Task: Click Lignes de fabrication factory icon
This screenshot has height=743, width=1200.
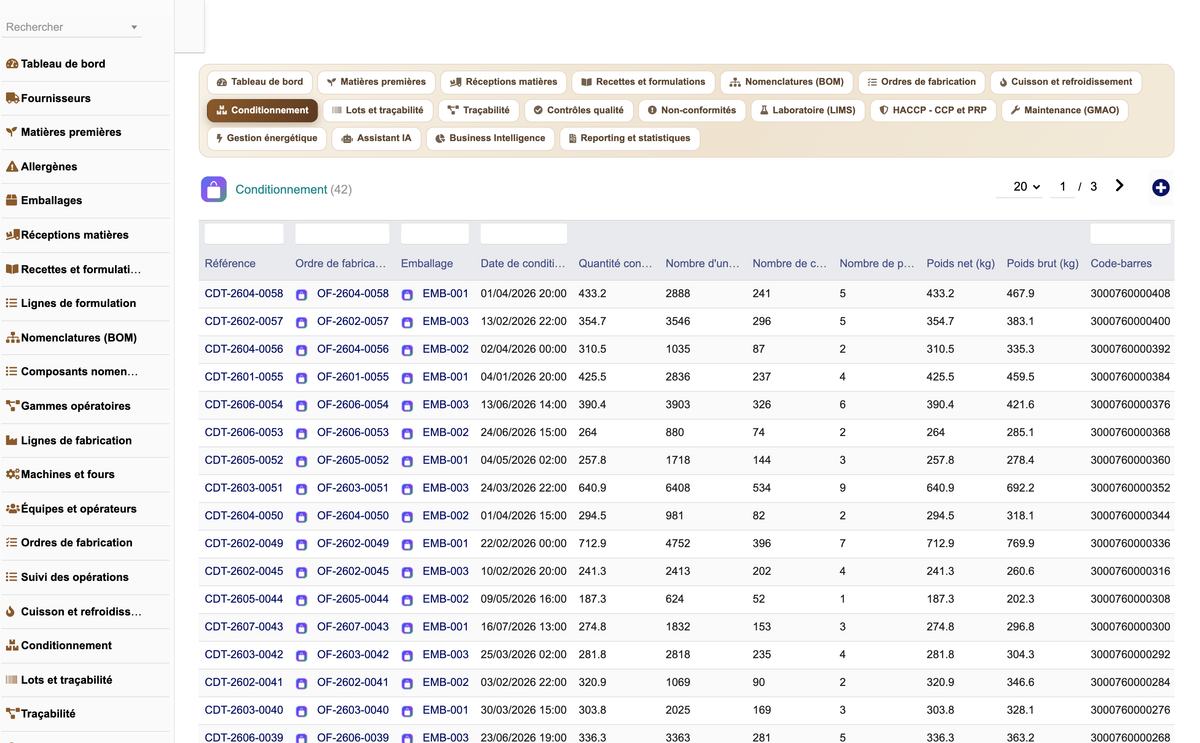Action: pos(12,440)
